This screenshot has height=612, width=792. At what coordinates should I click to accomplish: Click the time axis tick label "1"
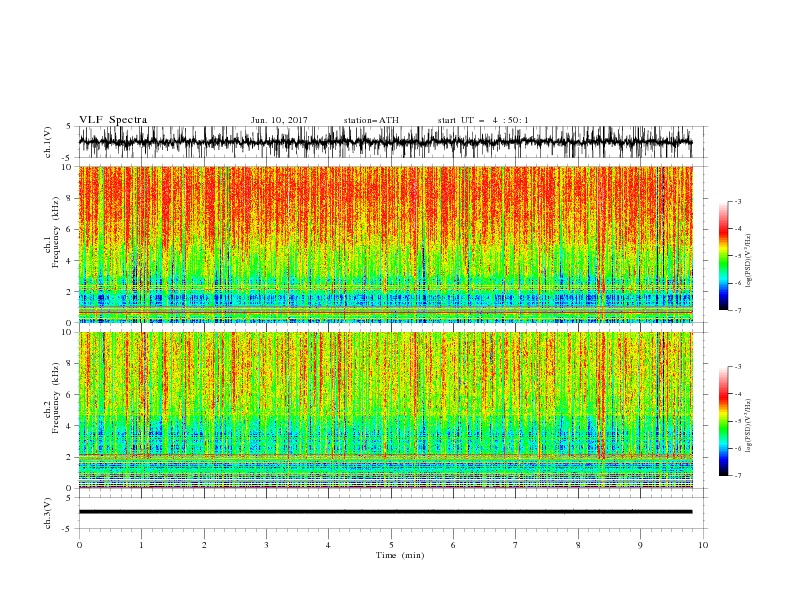[x=141, y=545]
